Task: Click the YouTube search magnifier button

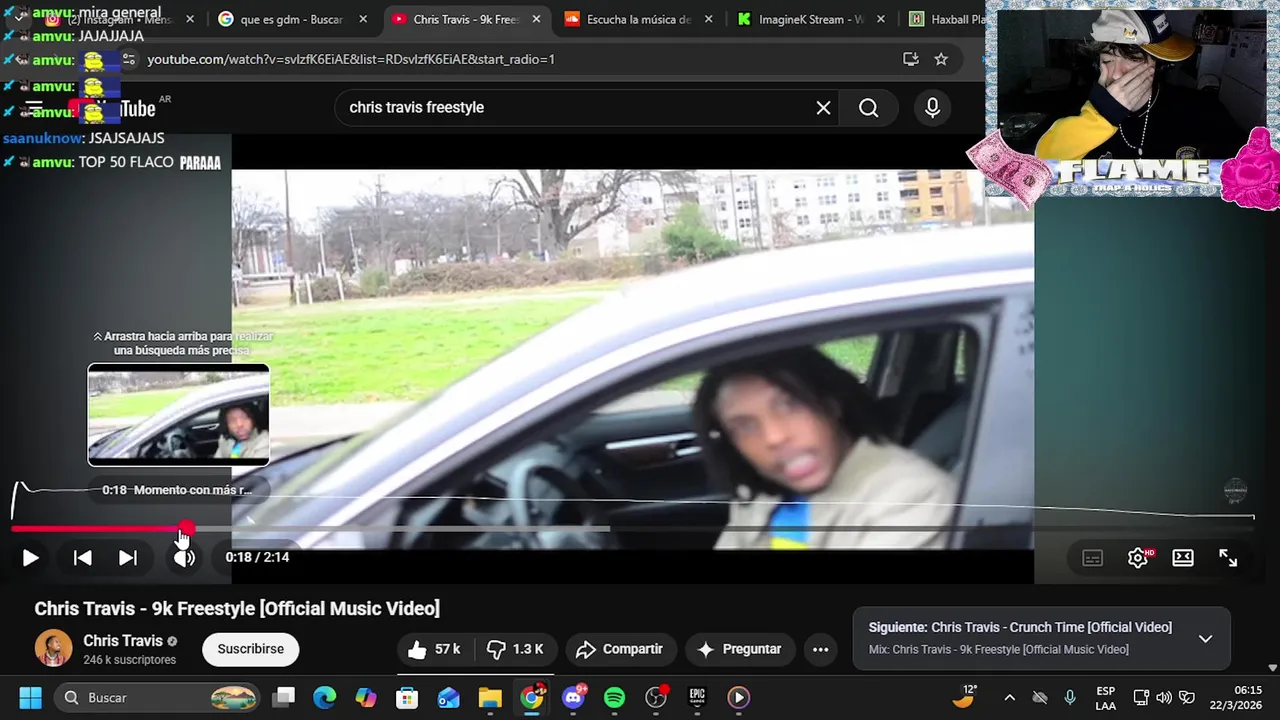Action: 868,108
